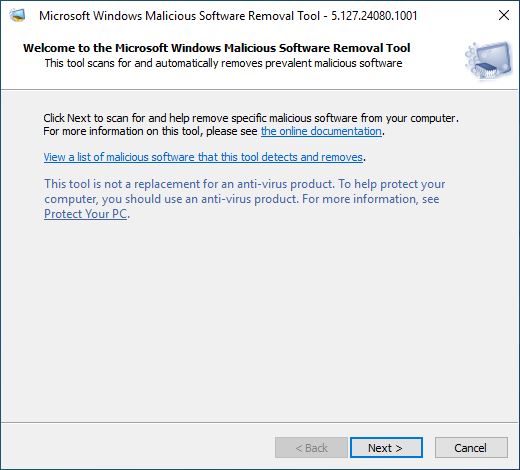Close the Malicious Software Removal Tool window
520x470 pixels.
click(x=504, y=15)
